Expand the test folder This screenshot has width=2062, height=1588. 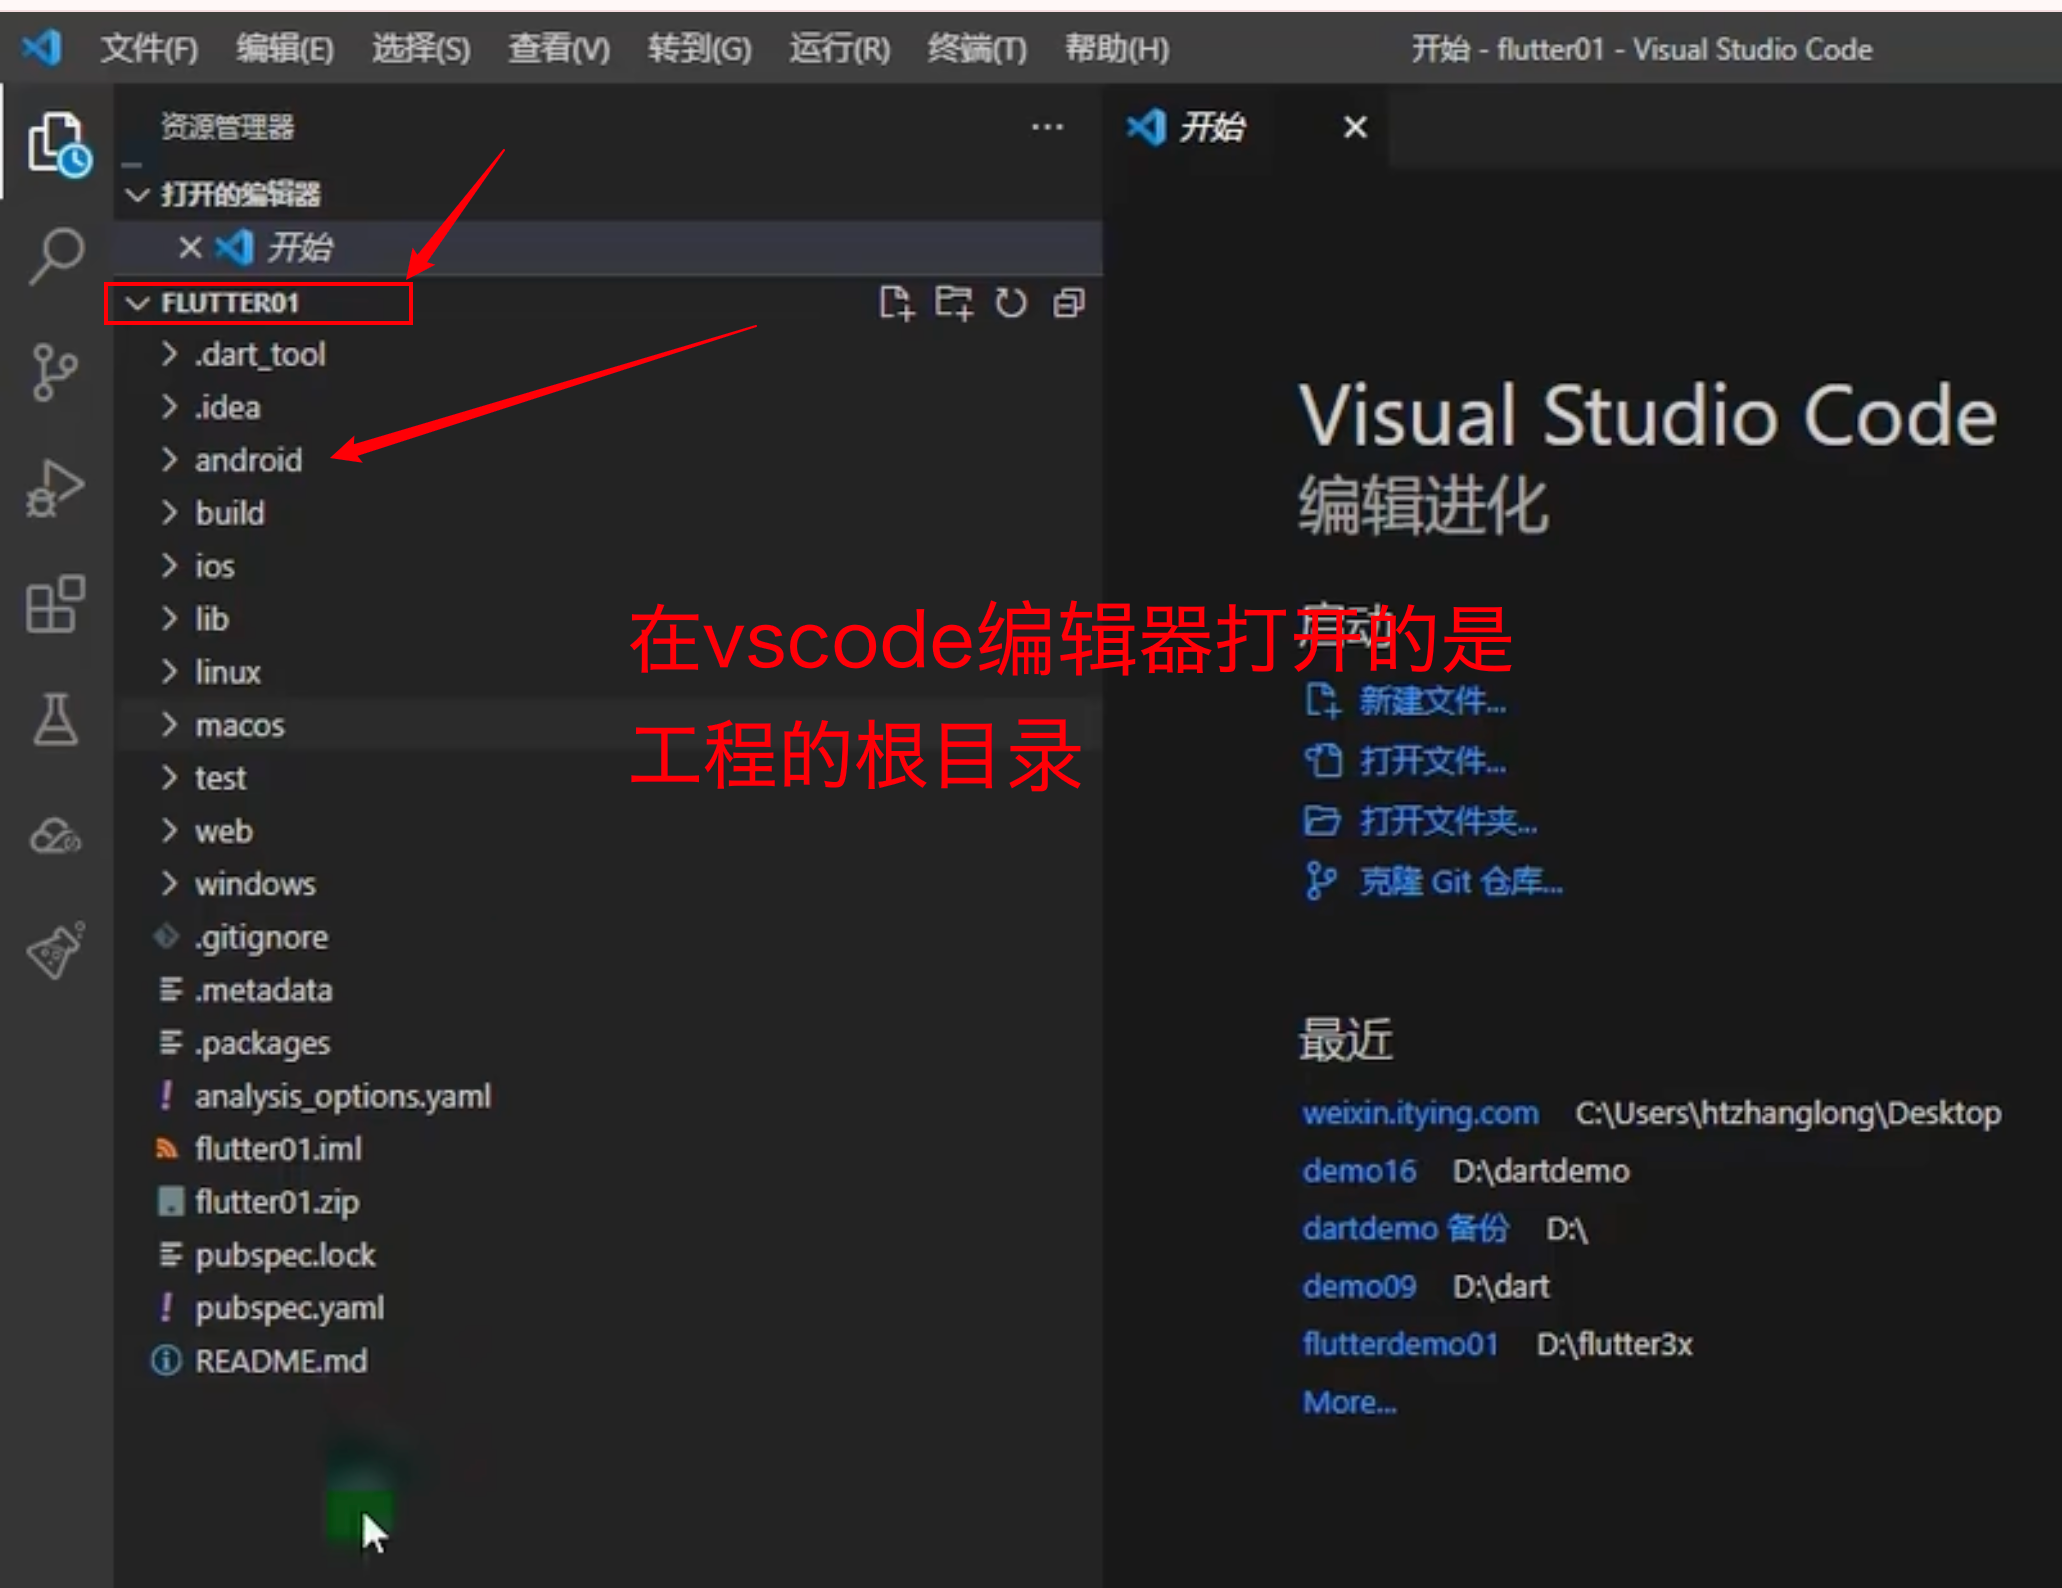coord(168,778)
